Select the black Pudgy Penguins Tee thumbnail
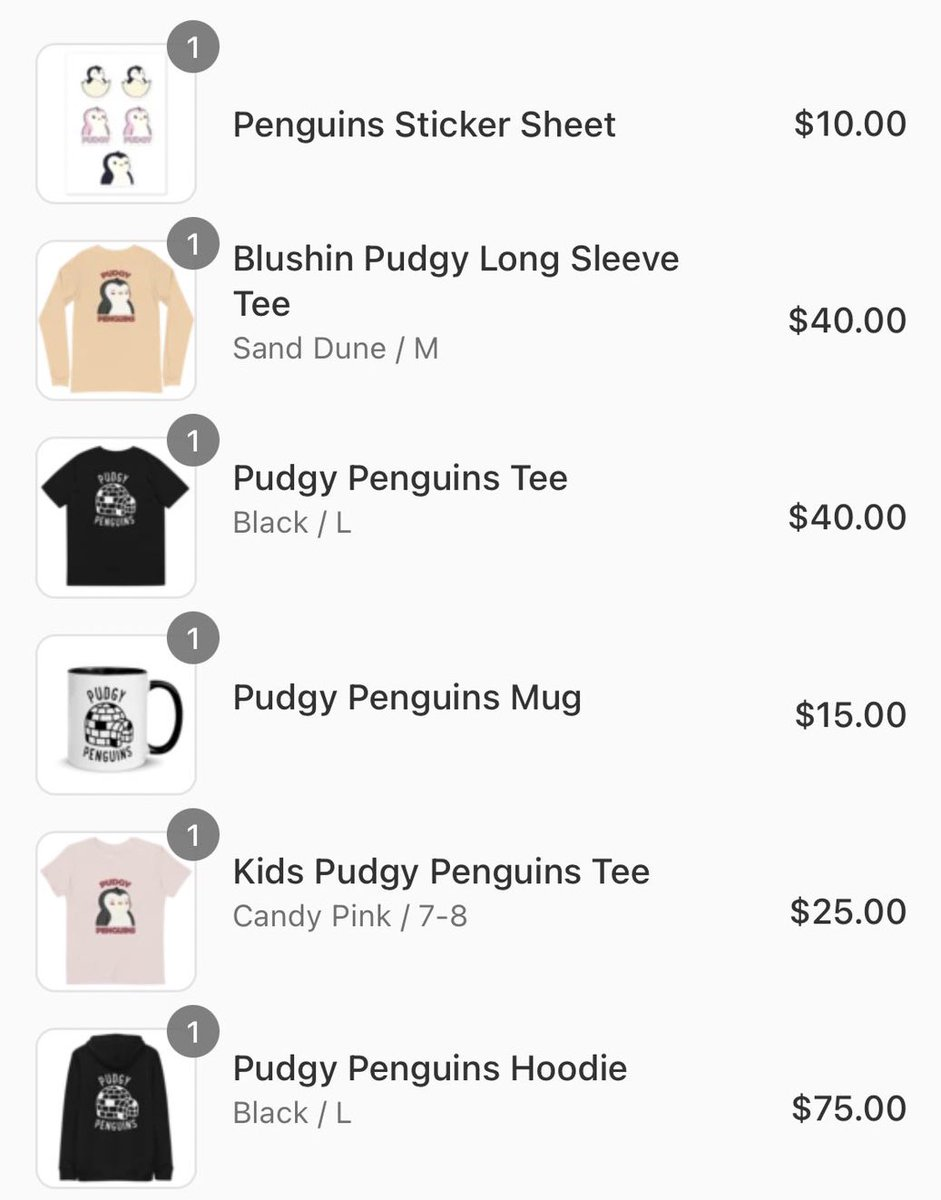The image size is (941, 1200). point(115,517)
